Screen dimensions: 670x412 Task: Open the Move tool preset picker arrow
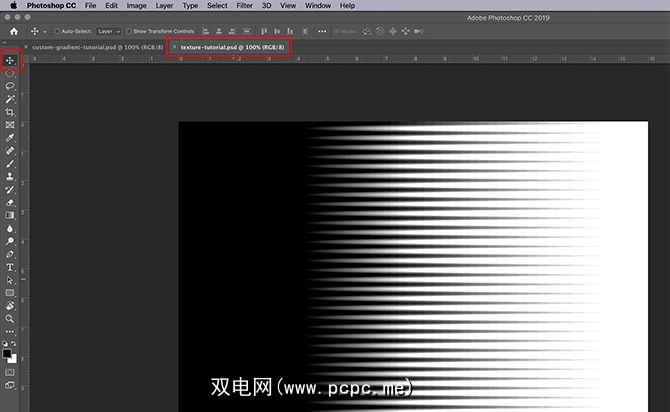45,32
